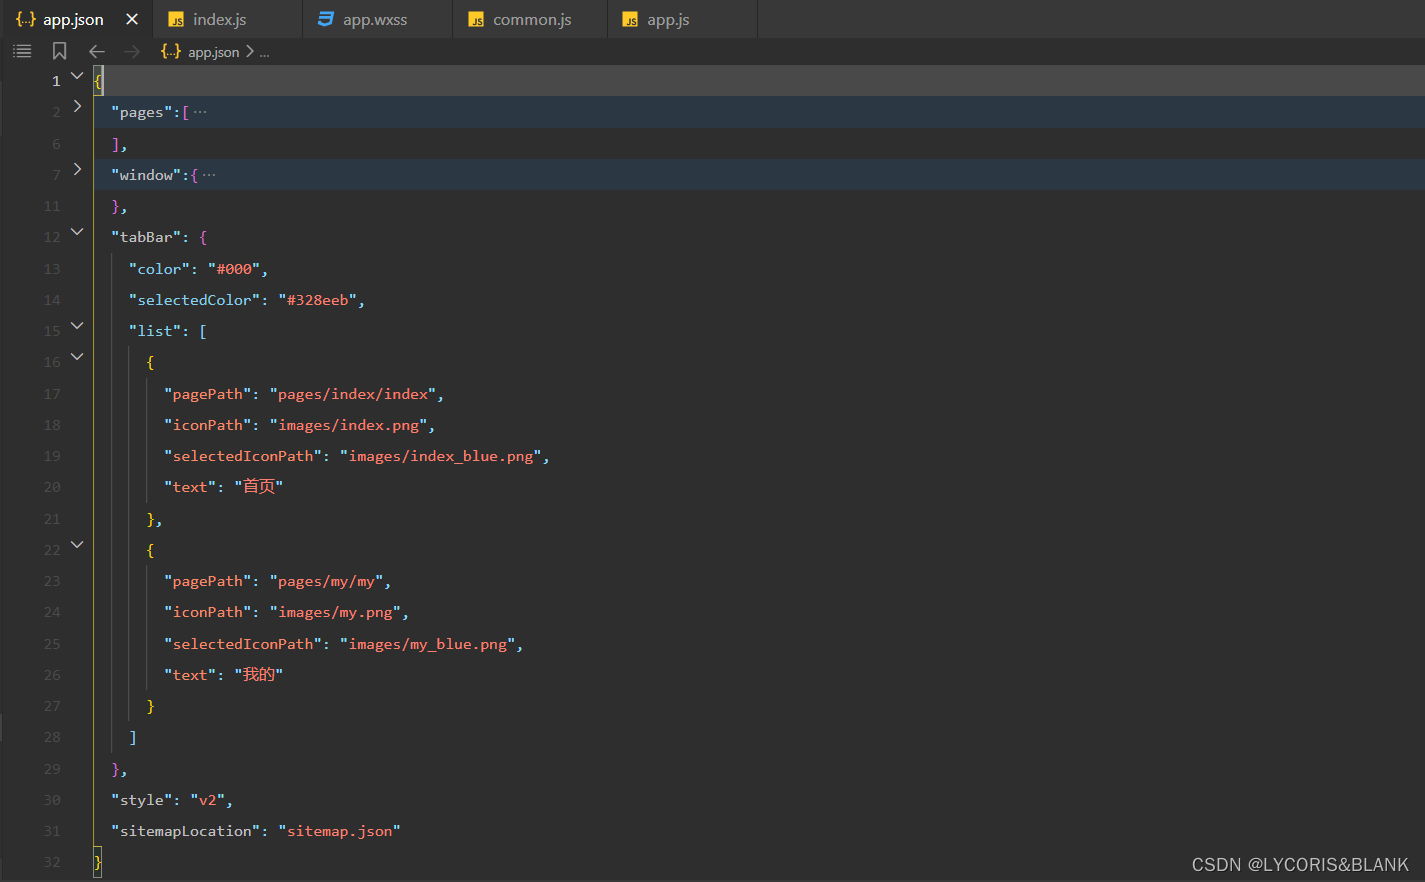Click line number 20 in the gutter

click(x=52, y=487)
